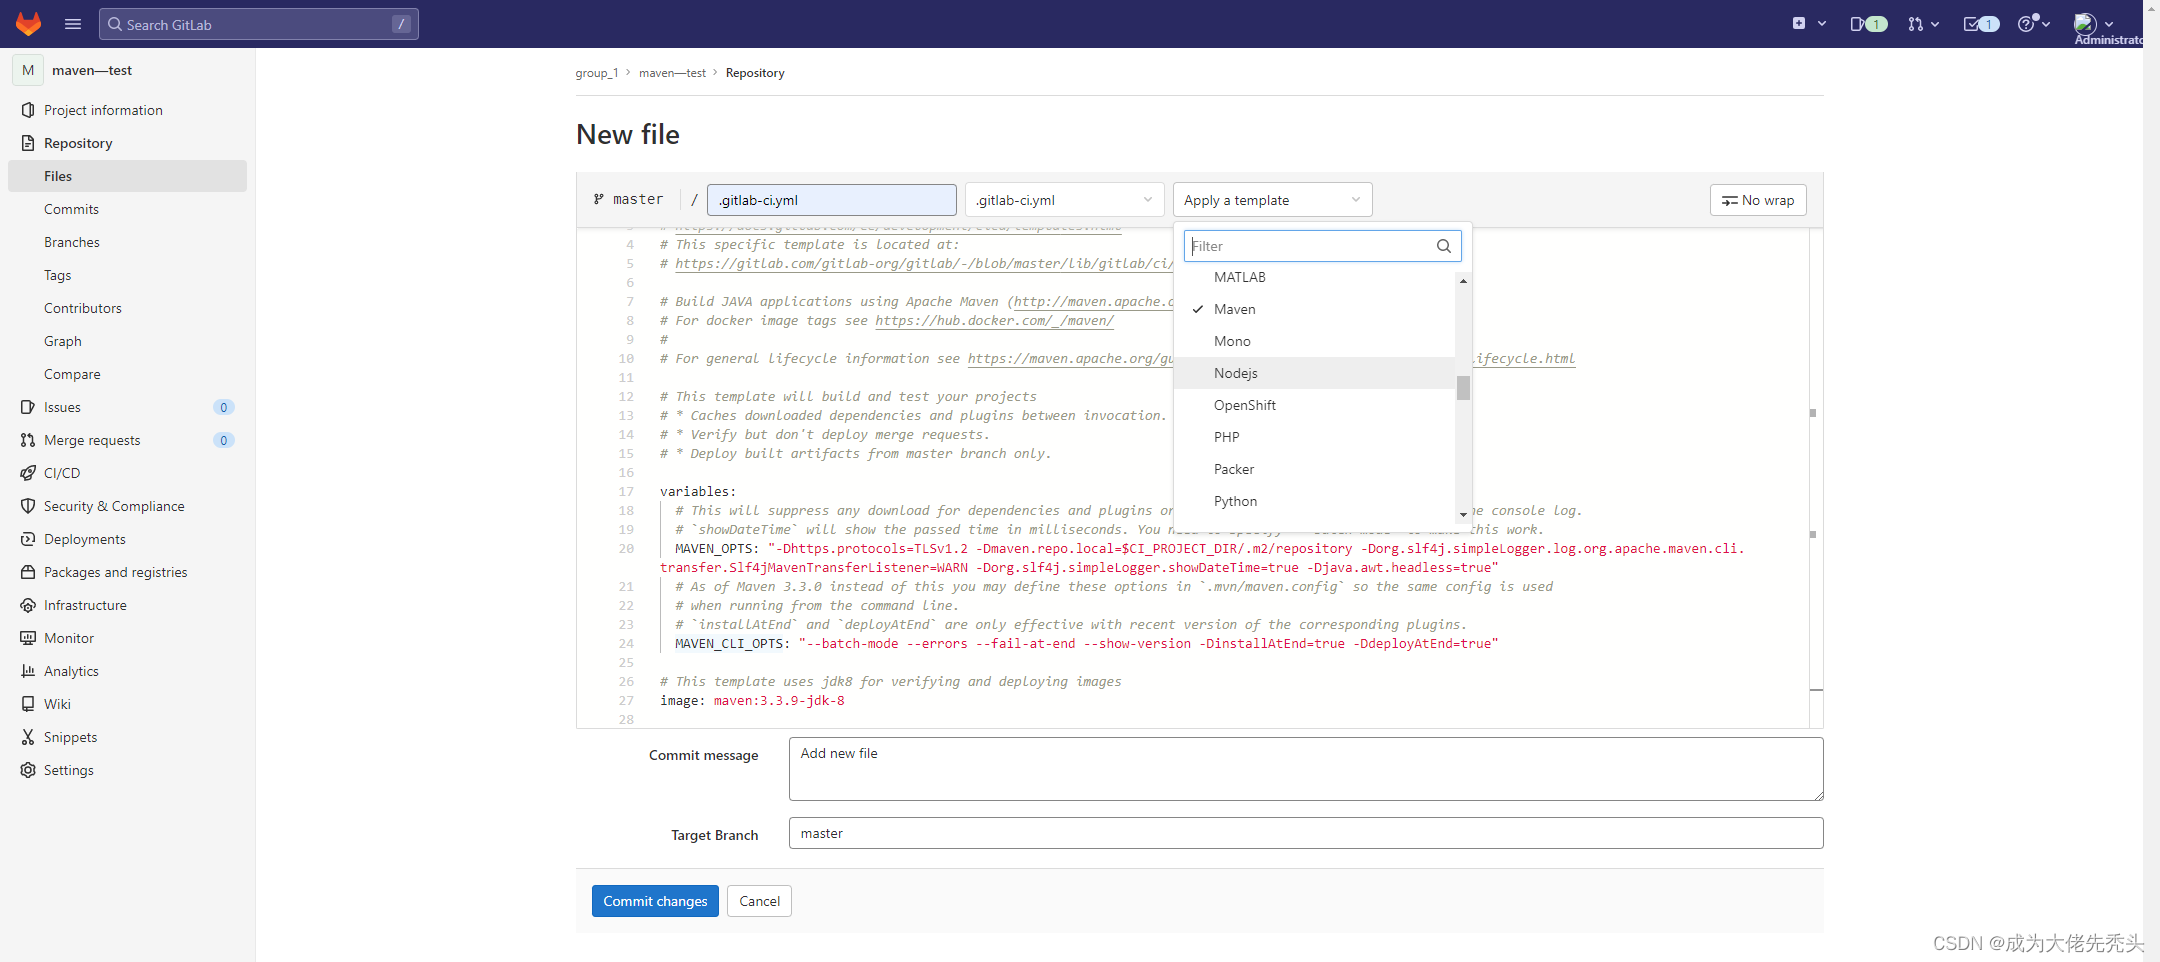Choose the OpenShift template
Screen dimensions: 2160x962
(1314, 405)
